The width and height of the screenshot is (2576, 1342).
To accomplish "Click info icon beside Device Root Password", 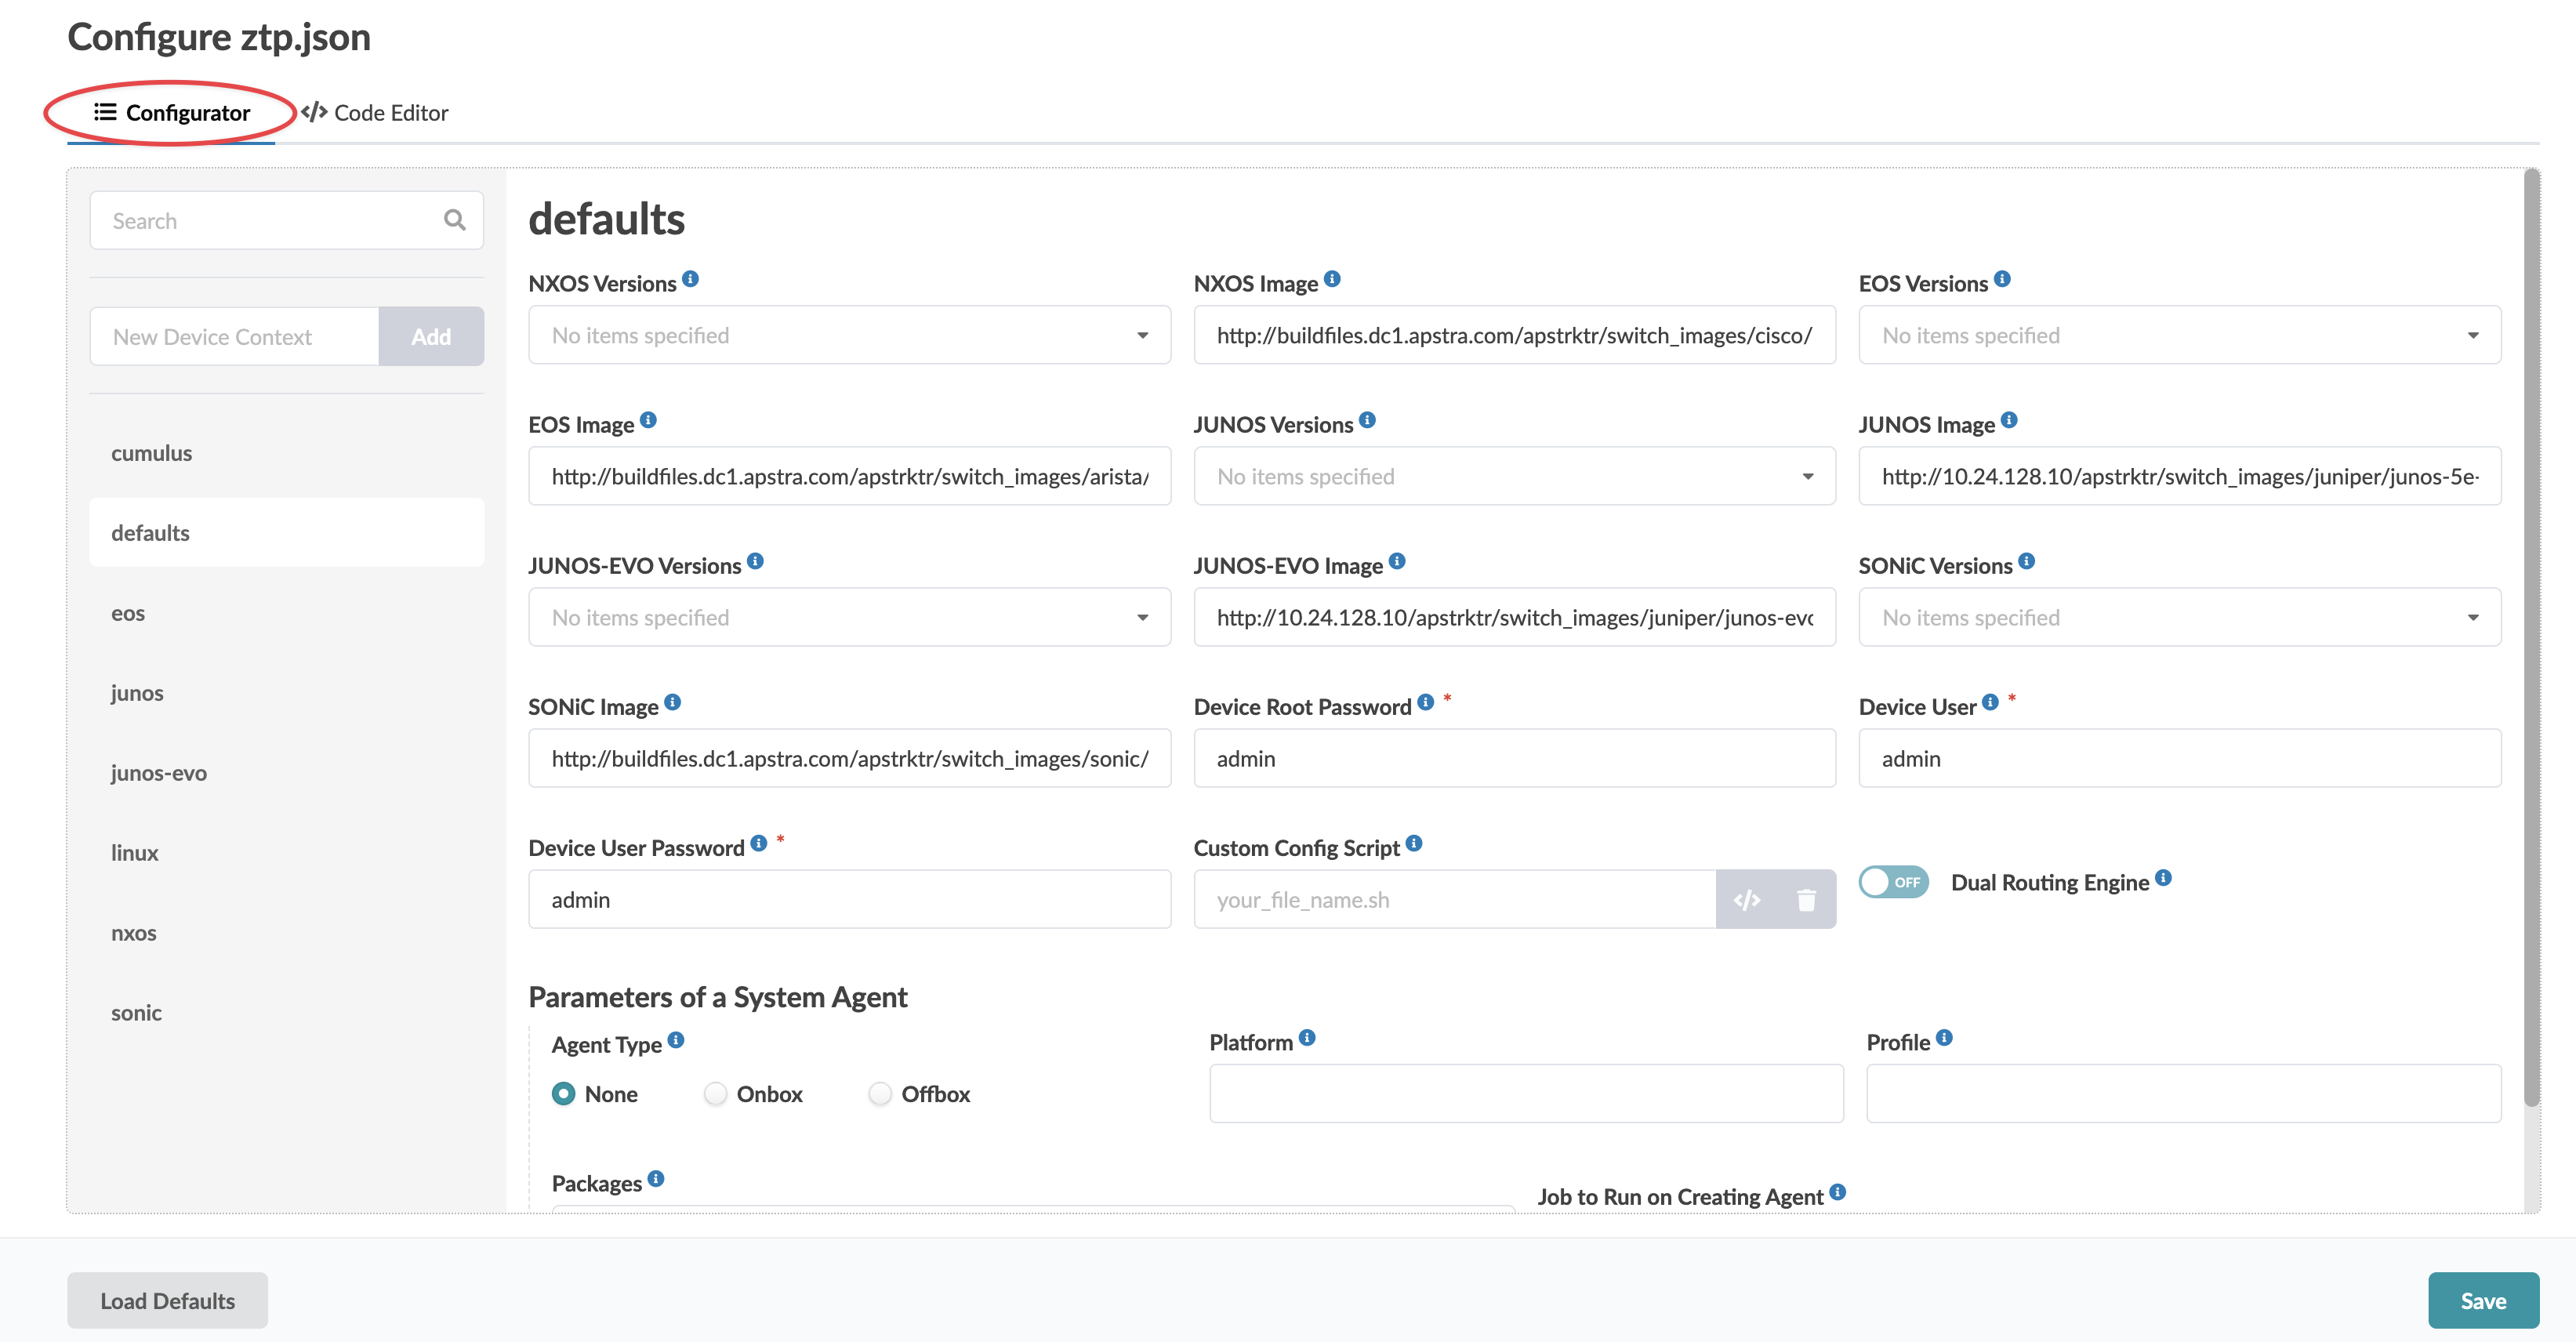I will coord(1425,702).
